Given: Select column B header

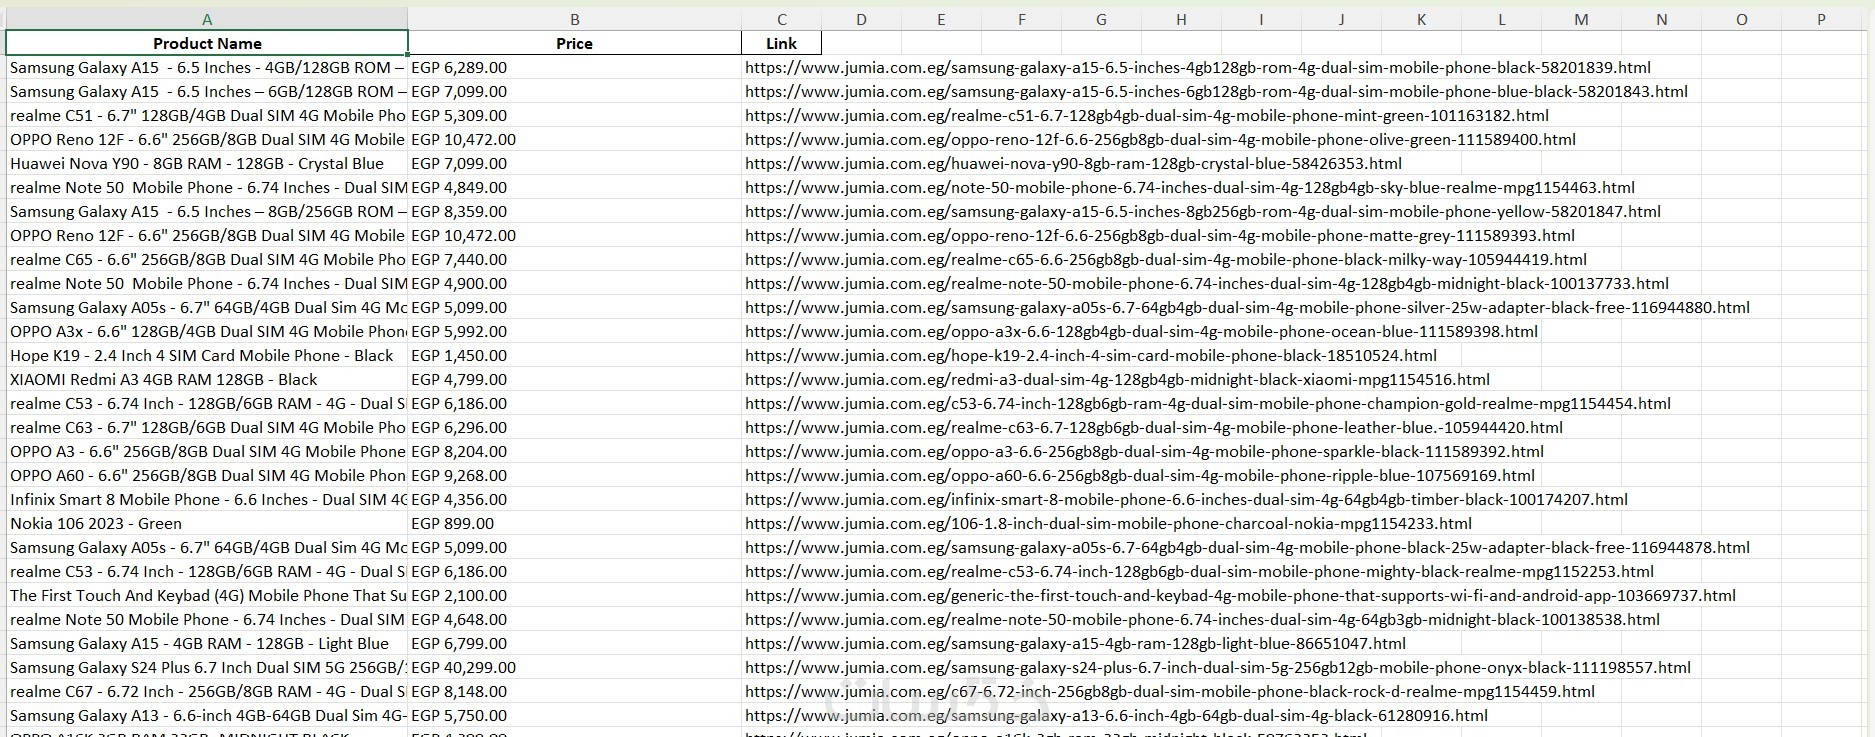Looking at the screenshot, I should (575, 19).
